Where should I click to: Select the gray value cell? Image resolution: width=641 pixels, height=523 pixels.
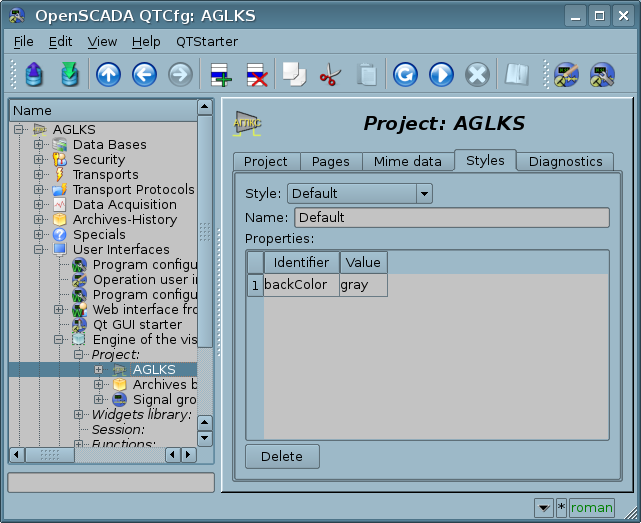coord(363,285)
